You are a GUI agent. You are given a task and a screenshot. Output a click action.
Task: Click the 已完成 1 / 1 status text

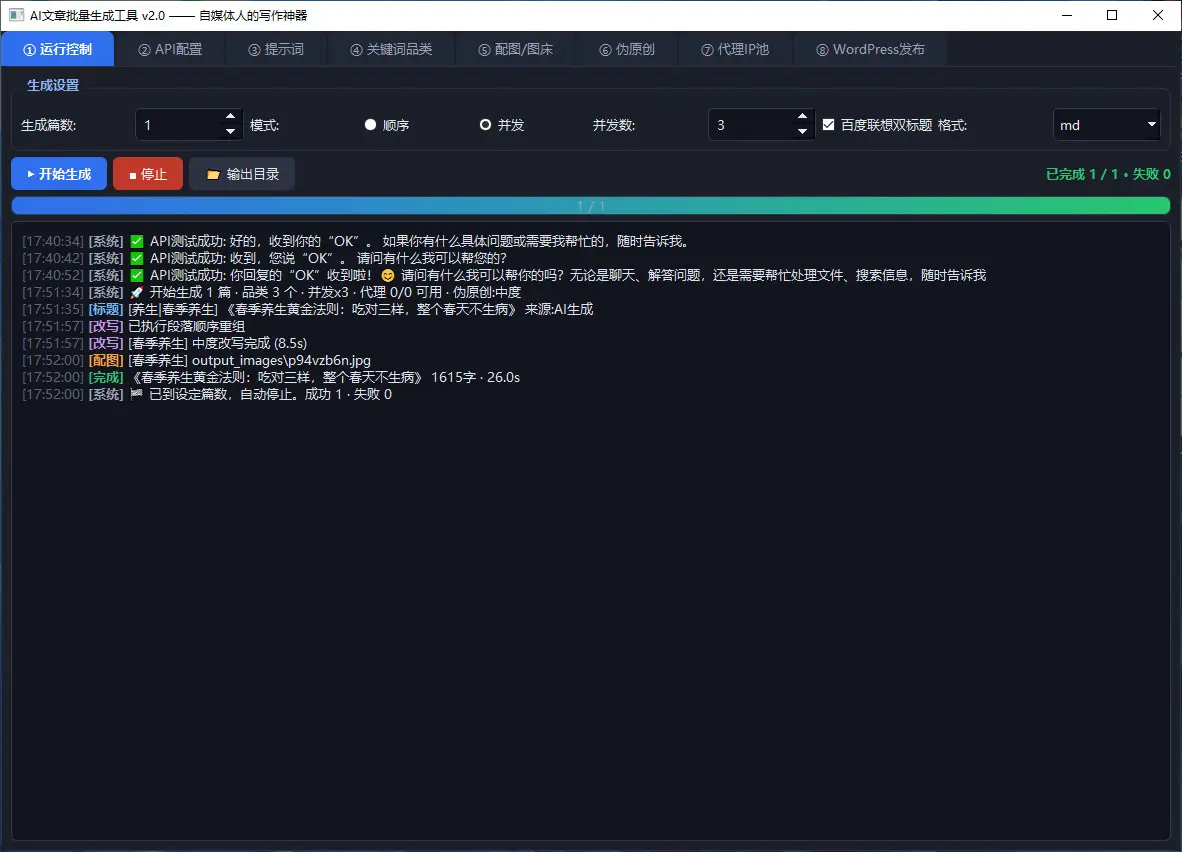click(1108, 174)
